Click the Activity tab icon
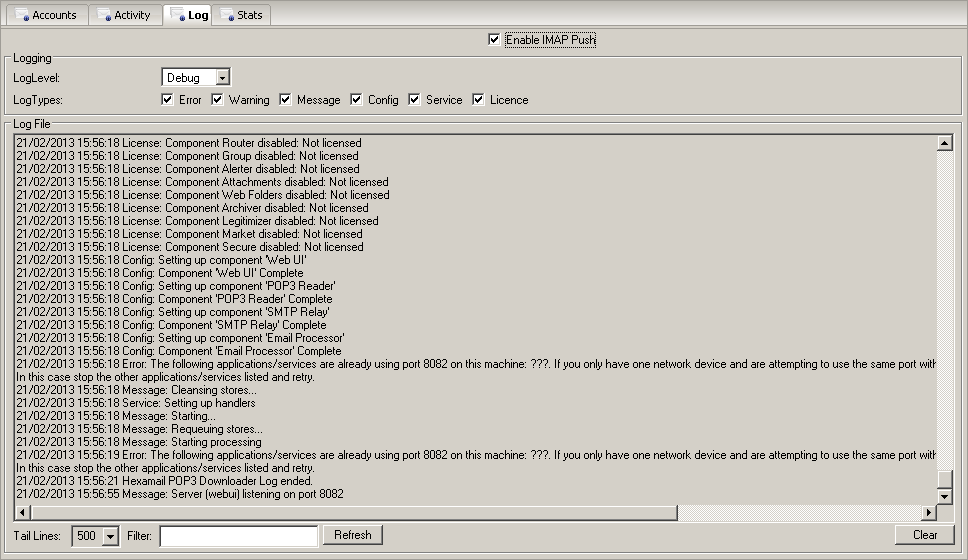The width and height of the screenshot is (968, 560). pos(103,16)
